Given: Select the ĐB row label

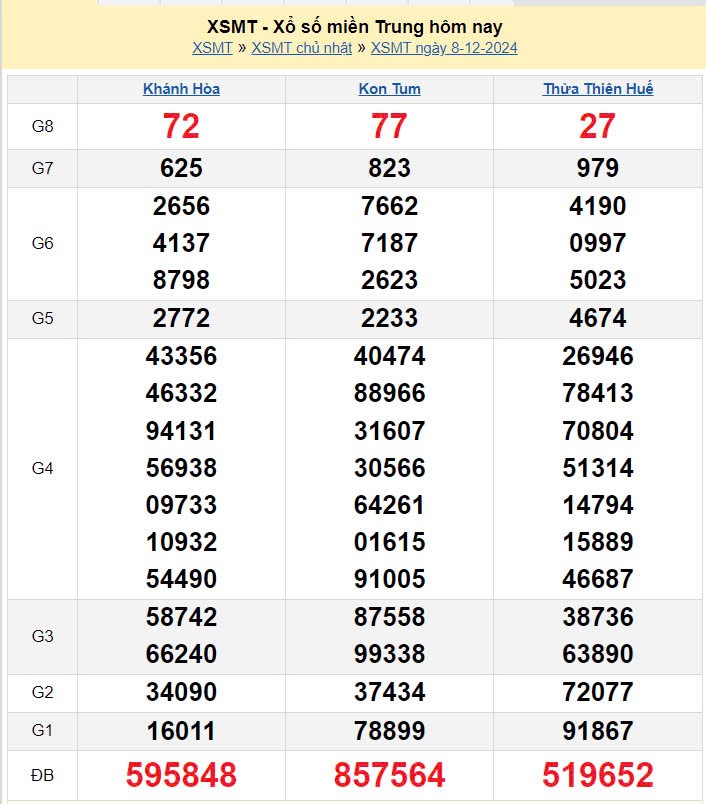Looking at the screenshot, I should [42, 774].
